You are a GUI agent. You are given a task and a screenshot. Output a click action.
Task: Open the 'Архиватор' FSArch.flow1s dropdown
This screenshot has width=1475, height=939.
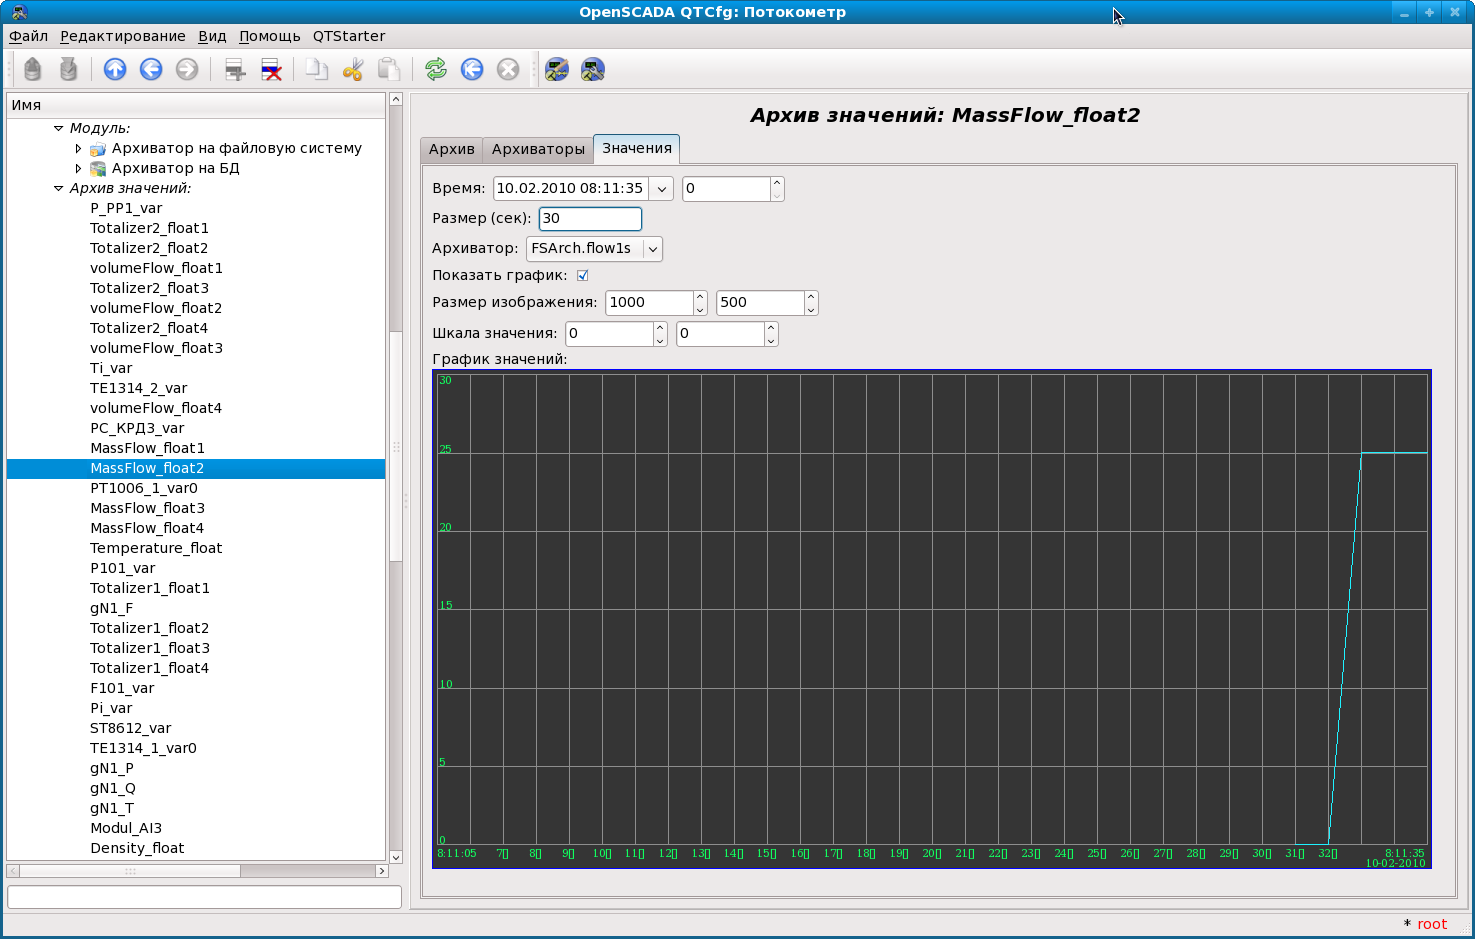tap(652, 249)
